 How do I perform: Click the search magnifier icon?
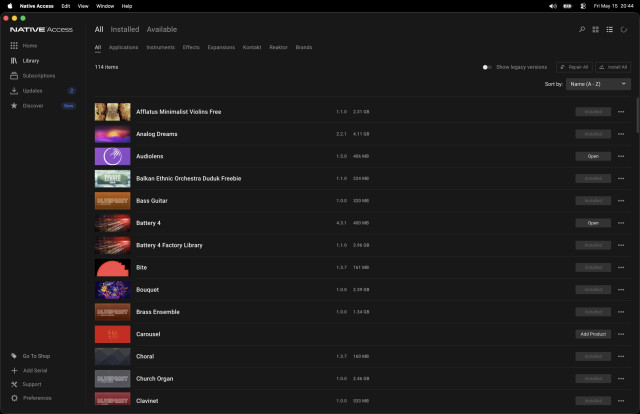(x=582, y=29)
